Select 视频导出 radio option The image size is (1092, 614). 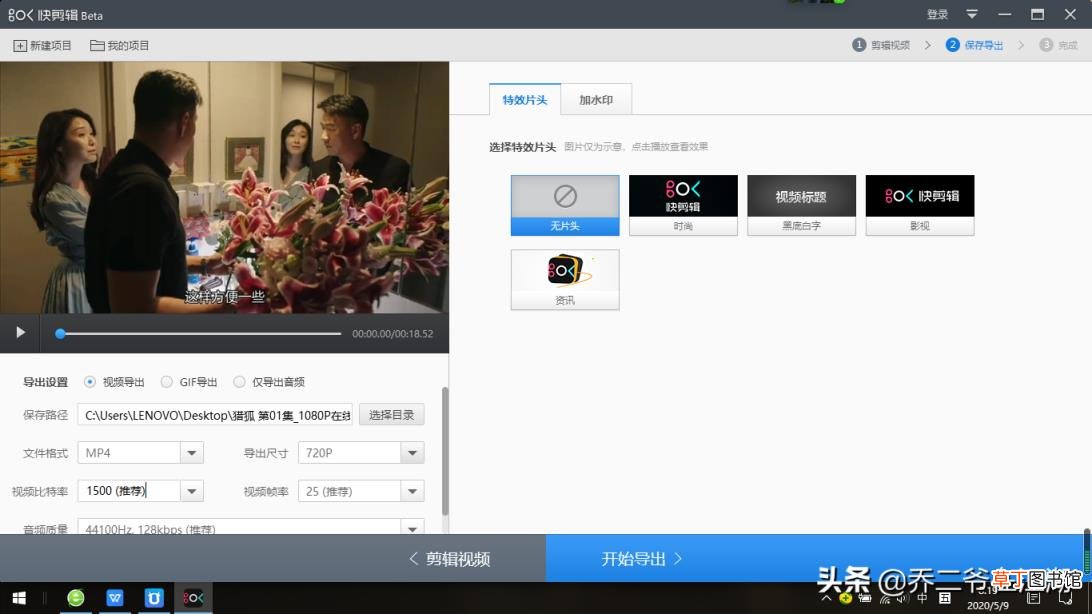click(90, 381)
